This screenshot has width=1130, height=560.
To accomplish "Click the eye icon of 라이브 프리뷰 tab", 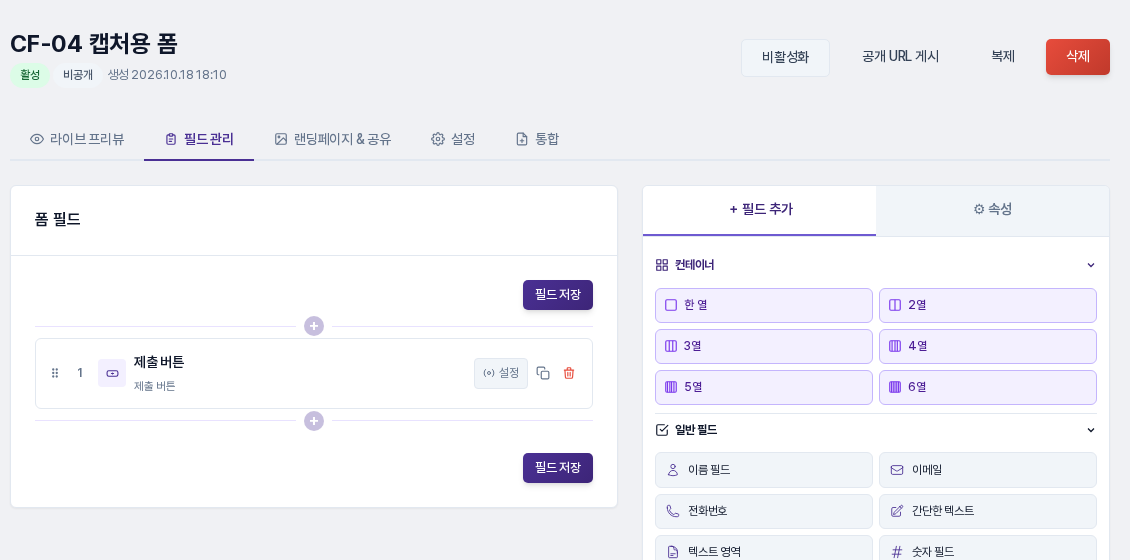I will pos(37,139).
